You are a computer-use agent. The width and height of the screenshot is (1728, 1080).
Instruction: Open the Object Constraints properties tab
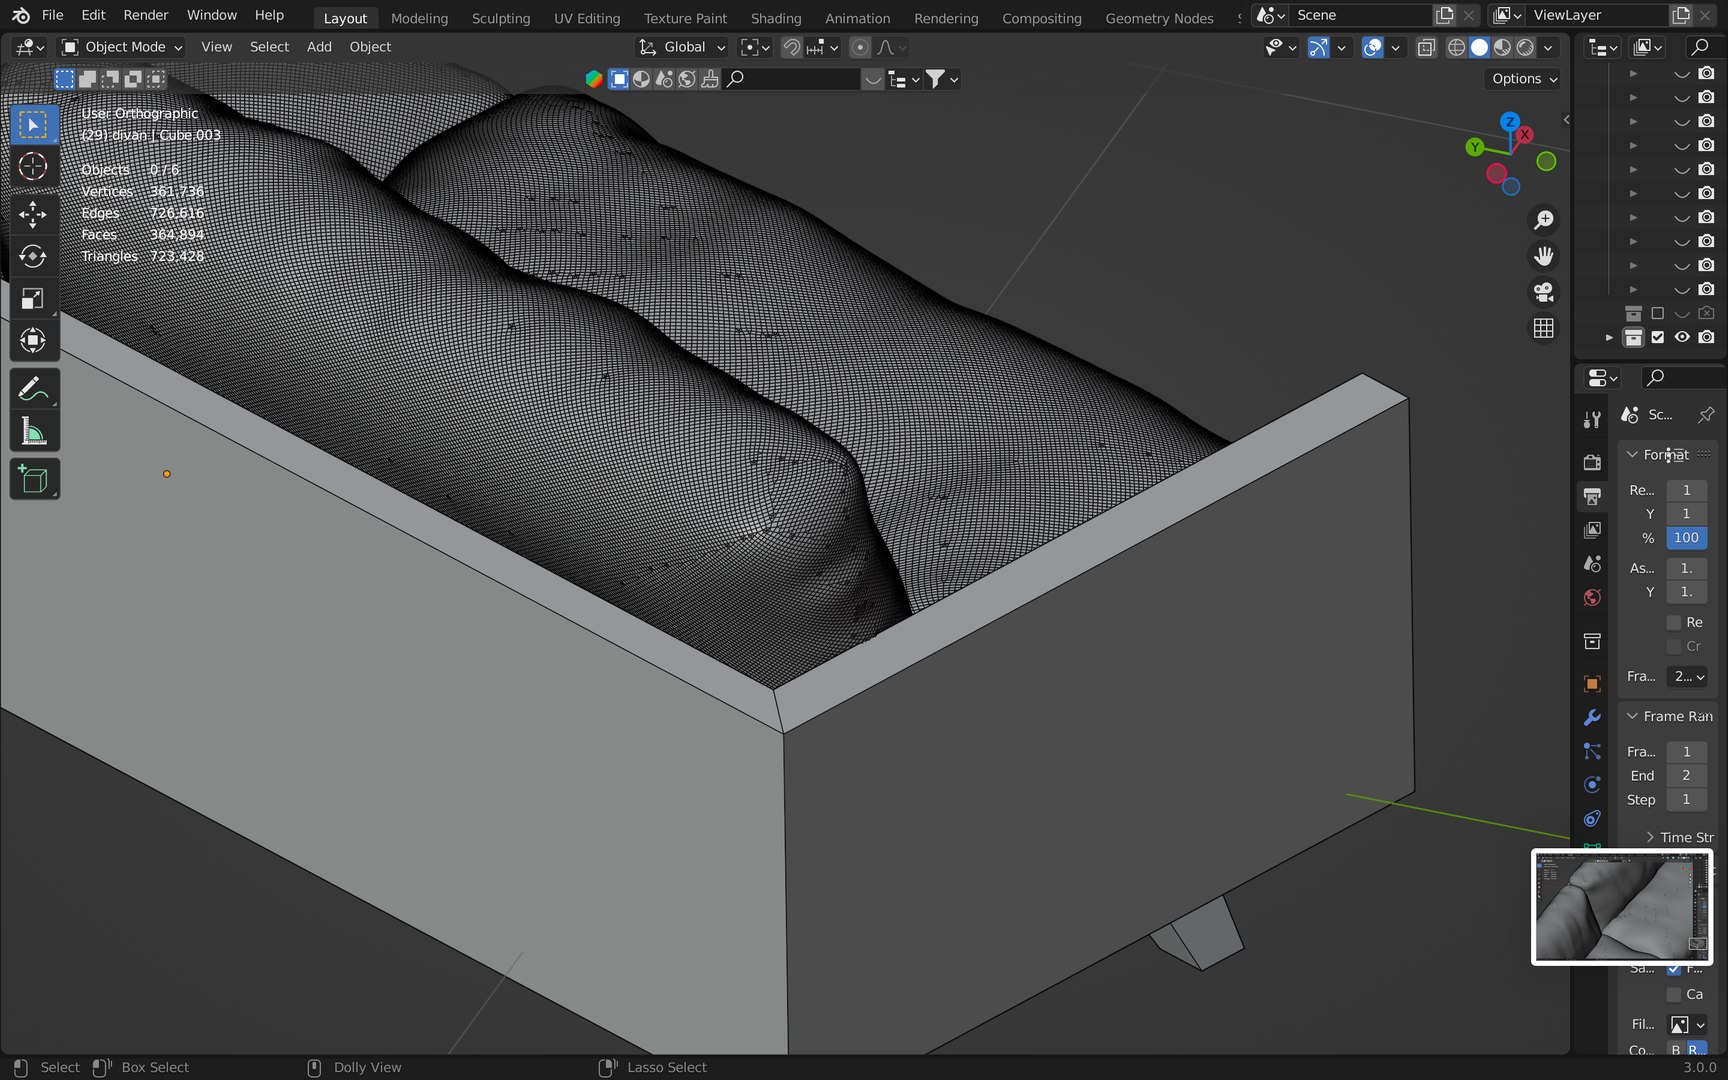pyautogui.click(x=1593, y=818)
